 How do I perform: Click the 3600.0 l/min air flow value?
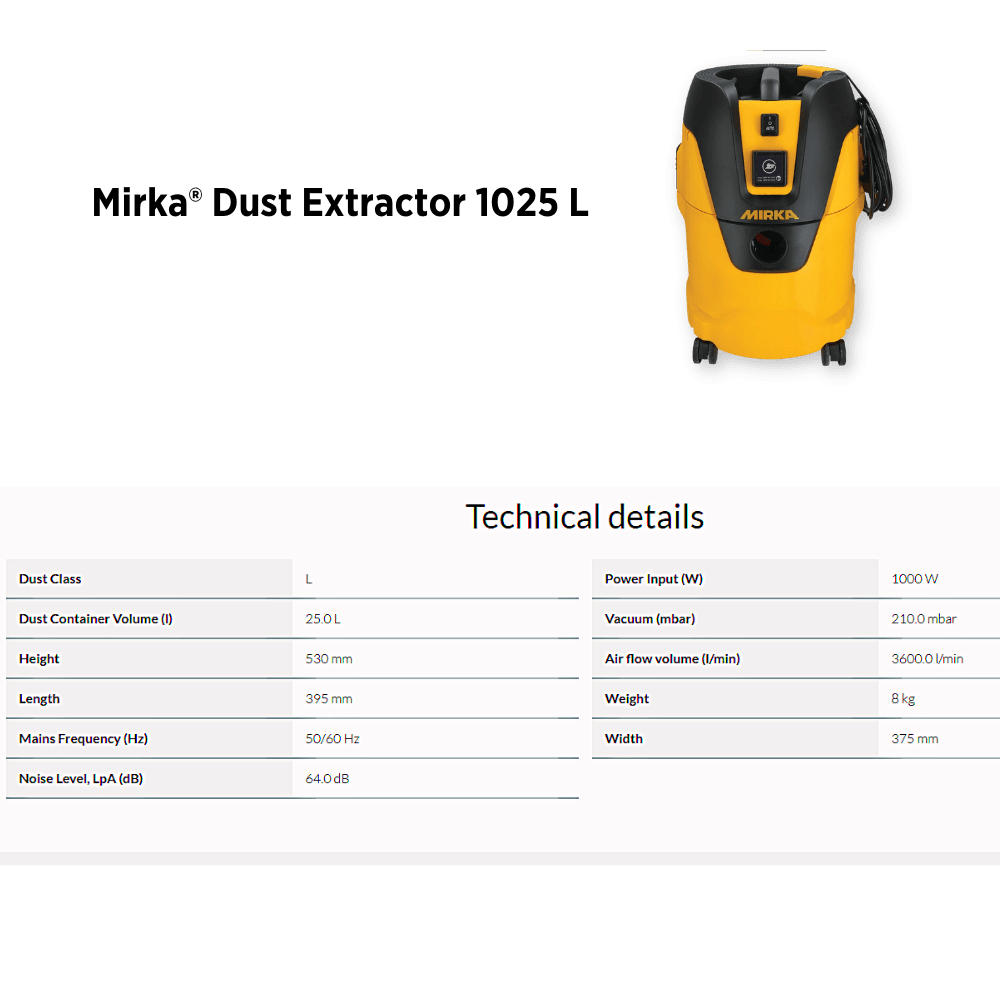pos(927,659)
